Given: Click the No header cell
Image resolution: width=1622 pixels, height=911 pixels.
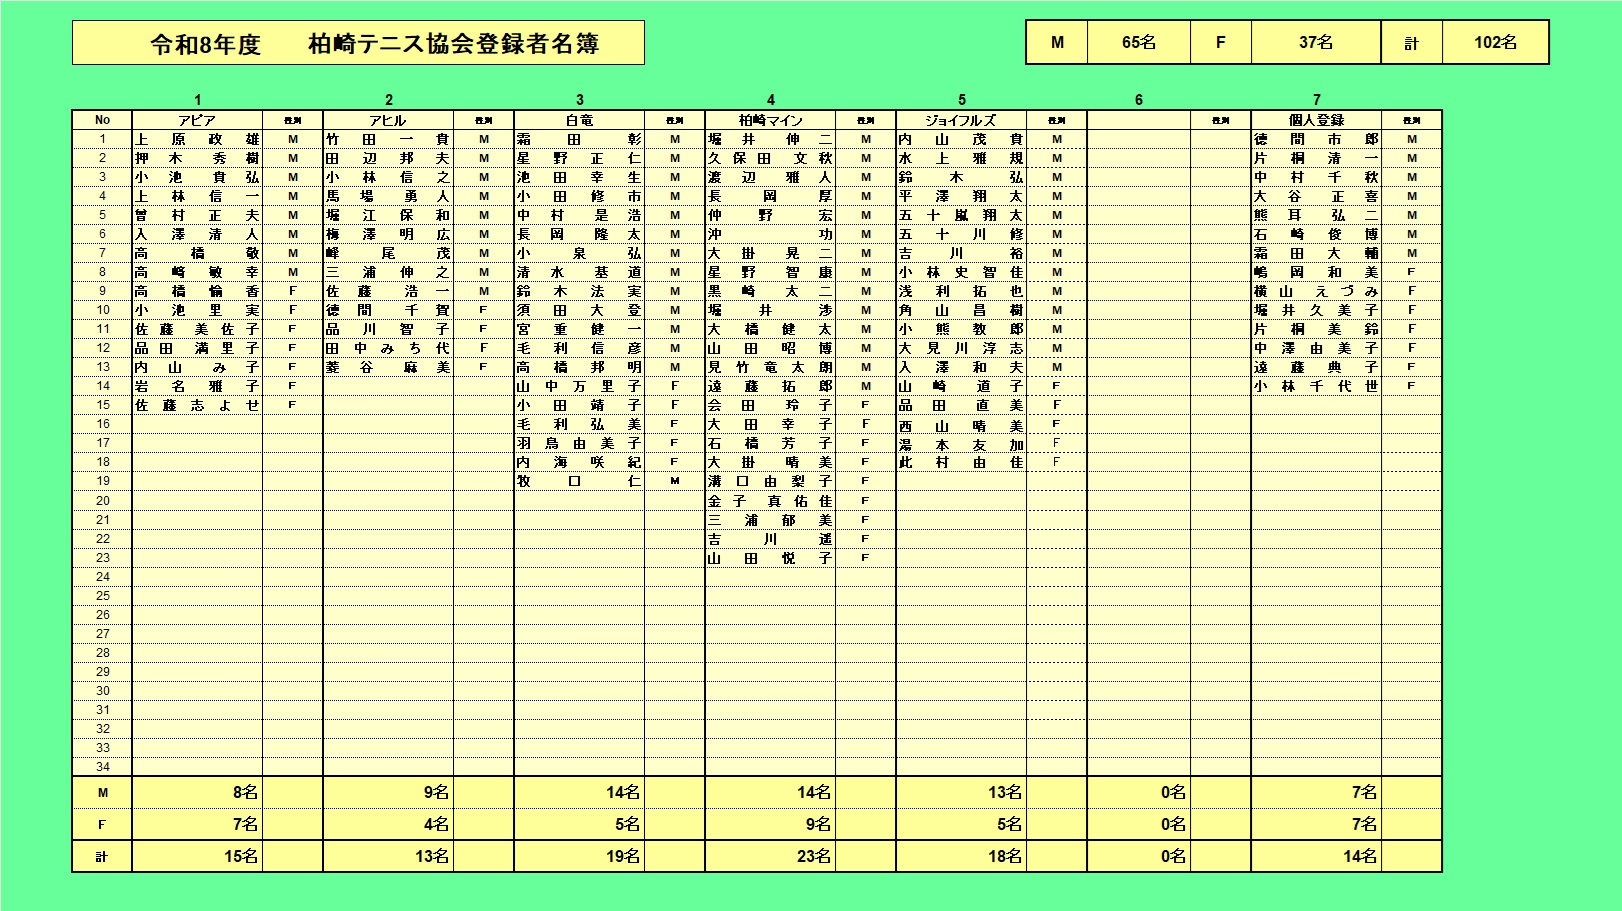Looking at the screenshot, I should coord(102,120).
